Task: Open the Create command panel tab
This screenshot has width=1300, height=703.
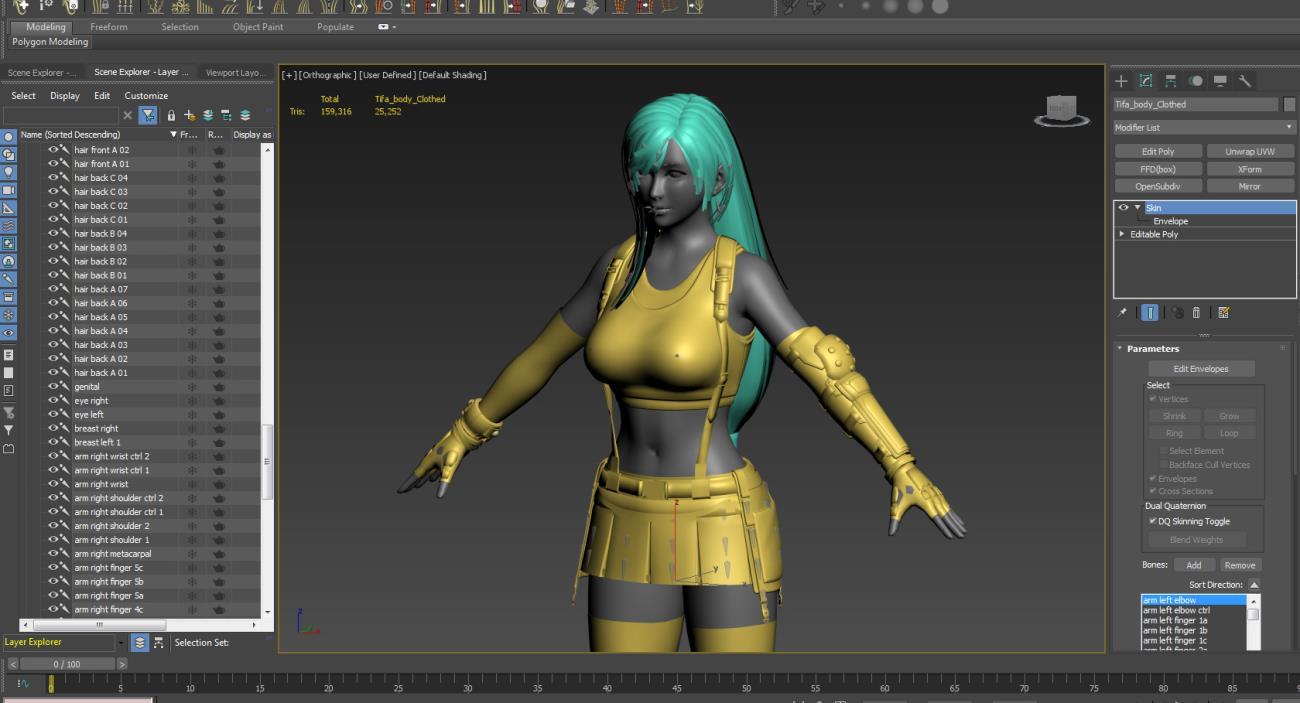Action: pos(1121,81)
